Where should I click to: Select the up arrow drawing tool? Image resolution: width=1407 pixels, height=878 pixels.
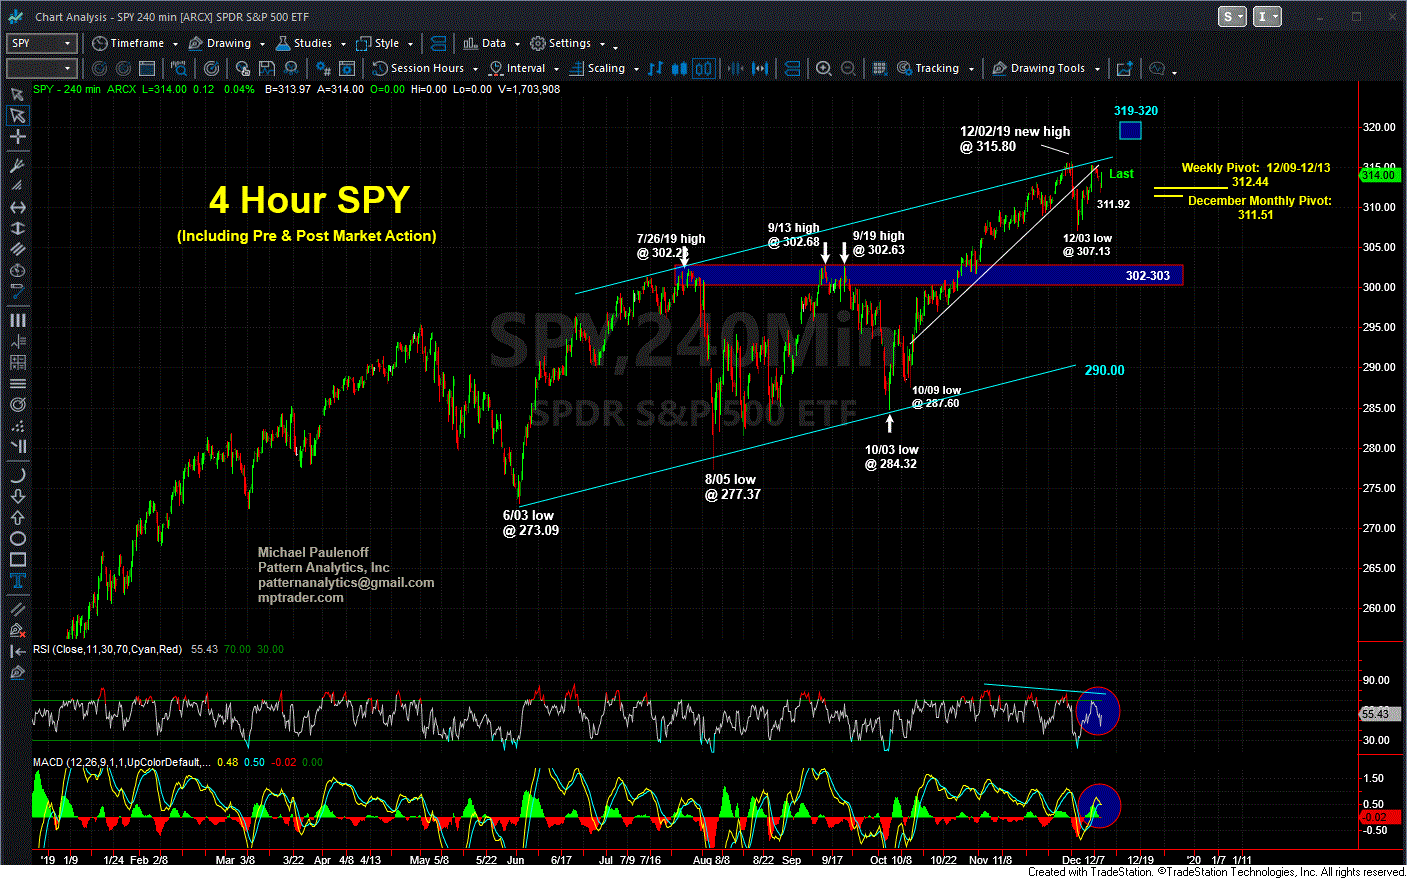(17, 517)
